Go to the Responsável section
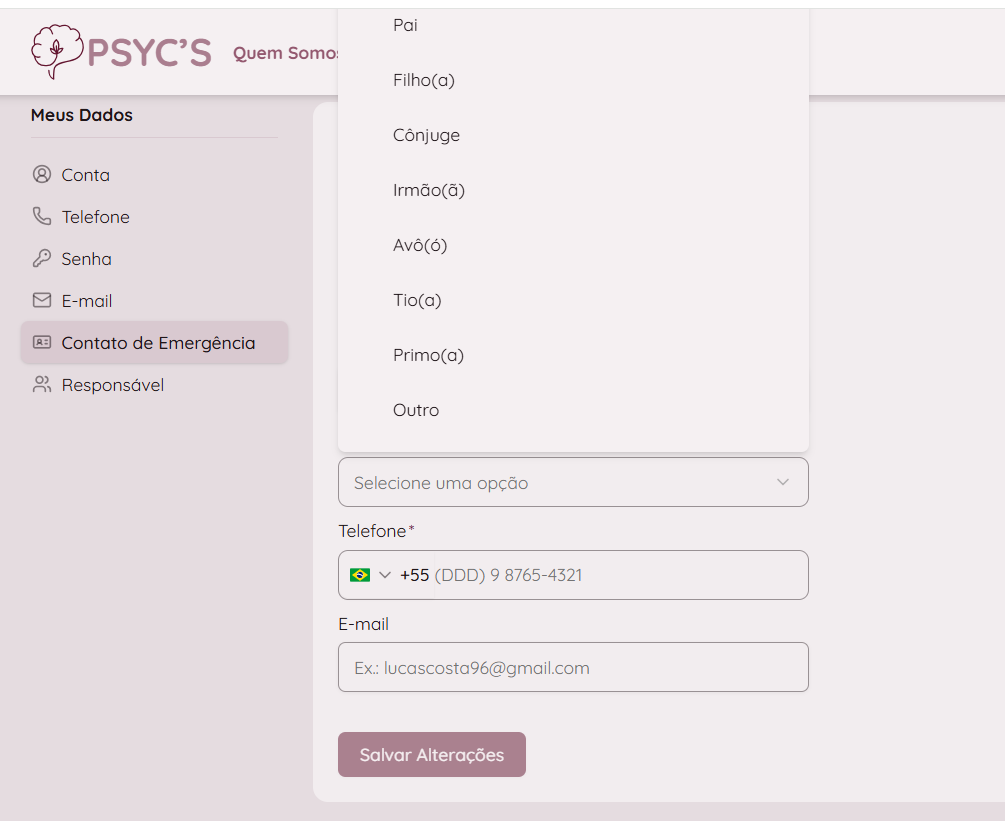 (112, 385)
